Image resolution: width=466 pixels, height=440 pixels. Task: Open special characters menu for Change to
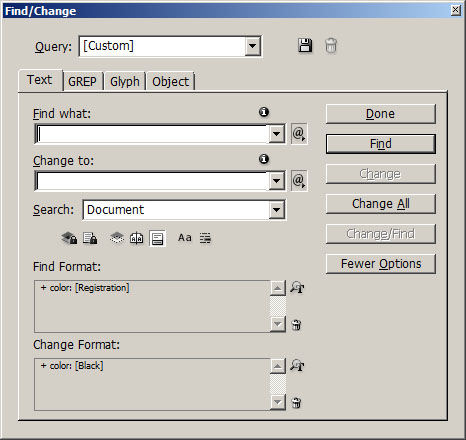(299, 181)
